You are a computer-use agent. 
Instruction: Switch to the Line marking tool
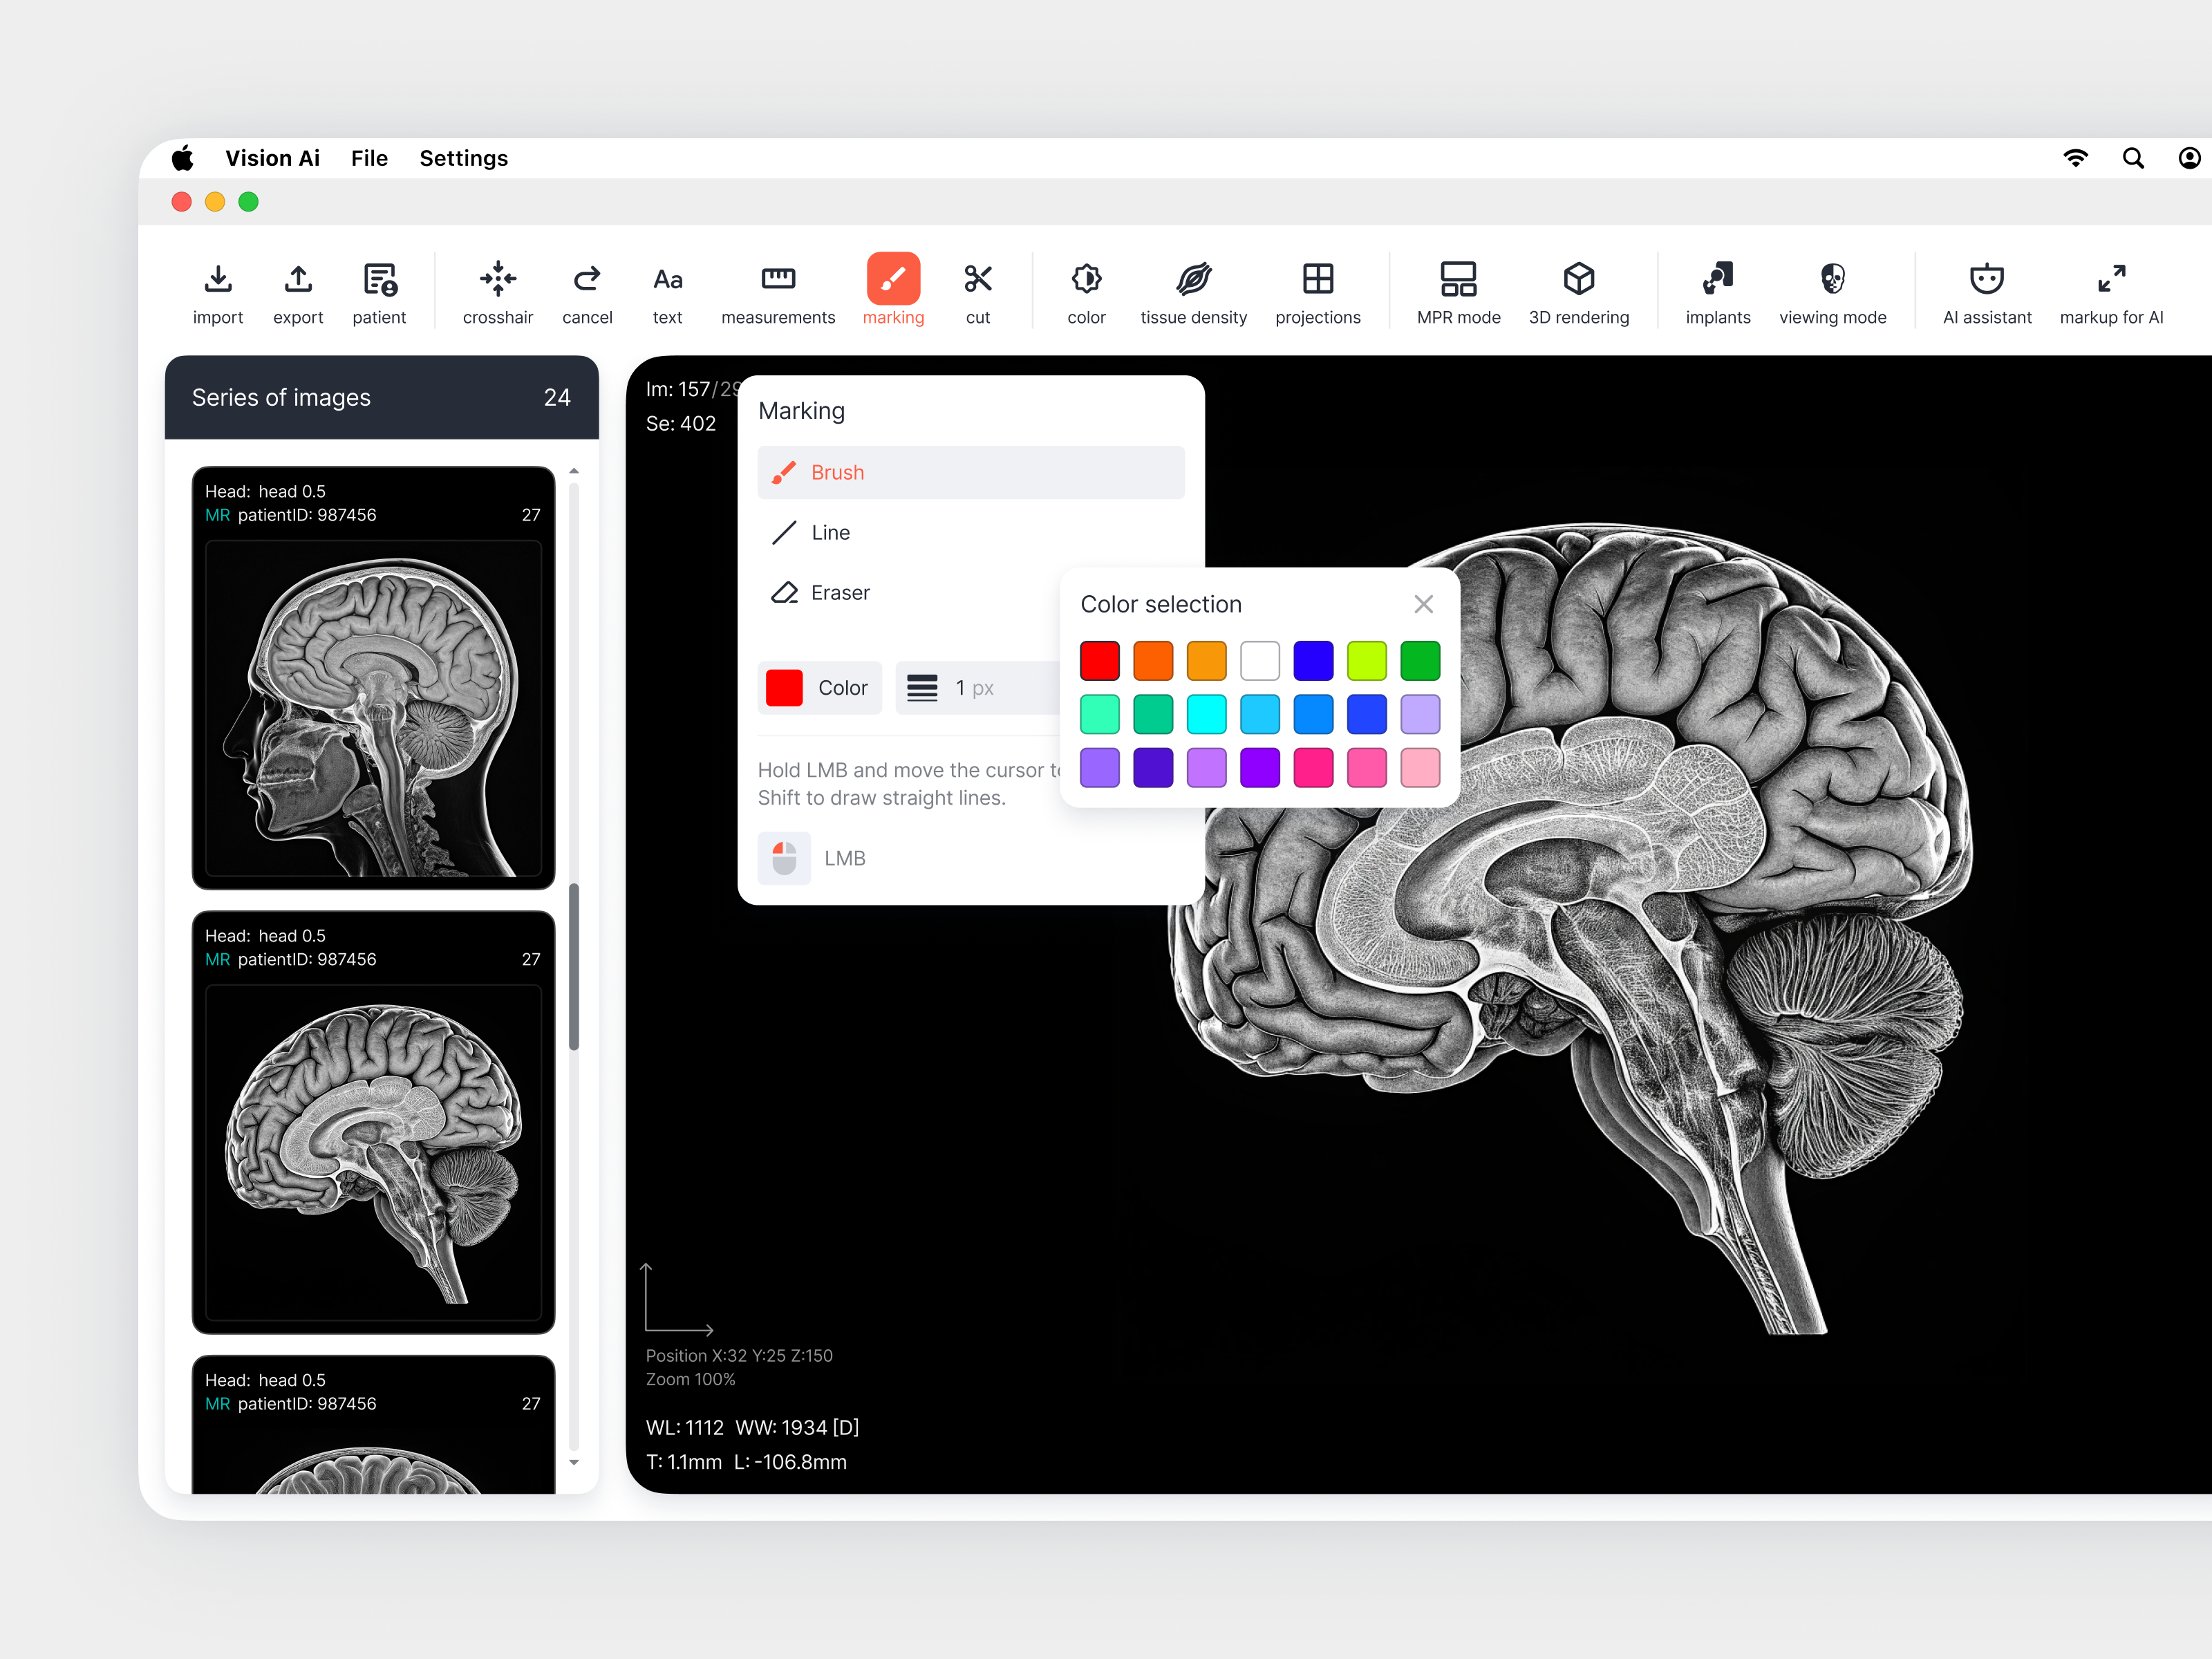click(830, 532)
